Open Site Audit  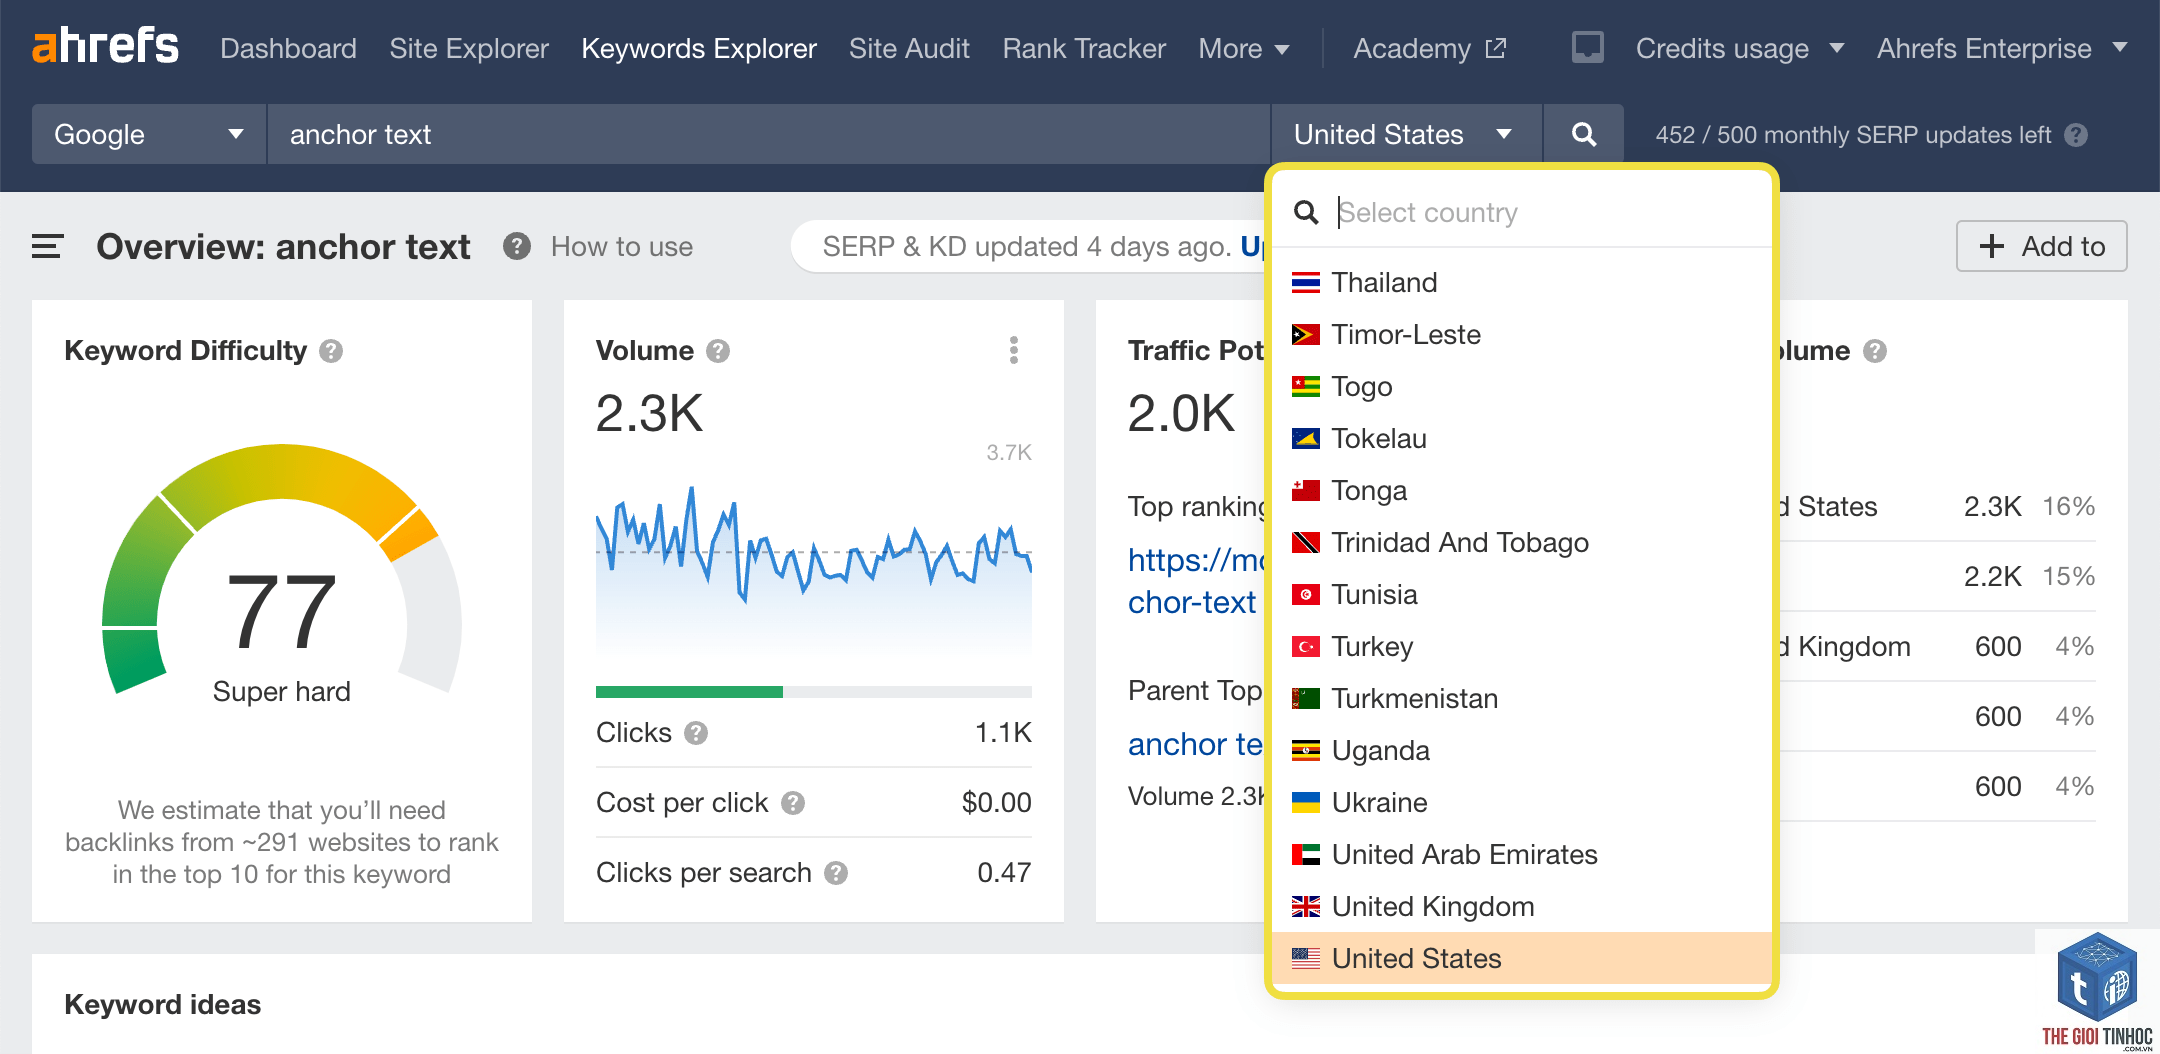(909, 48)
